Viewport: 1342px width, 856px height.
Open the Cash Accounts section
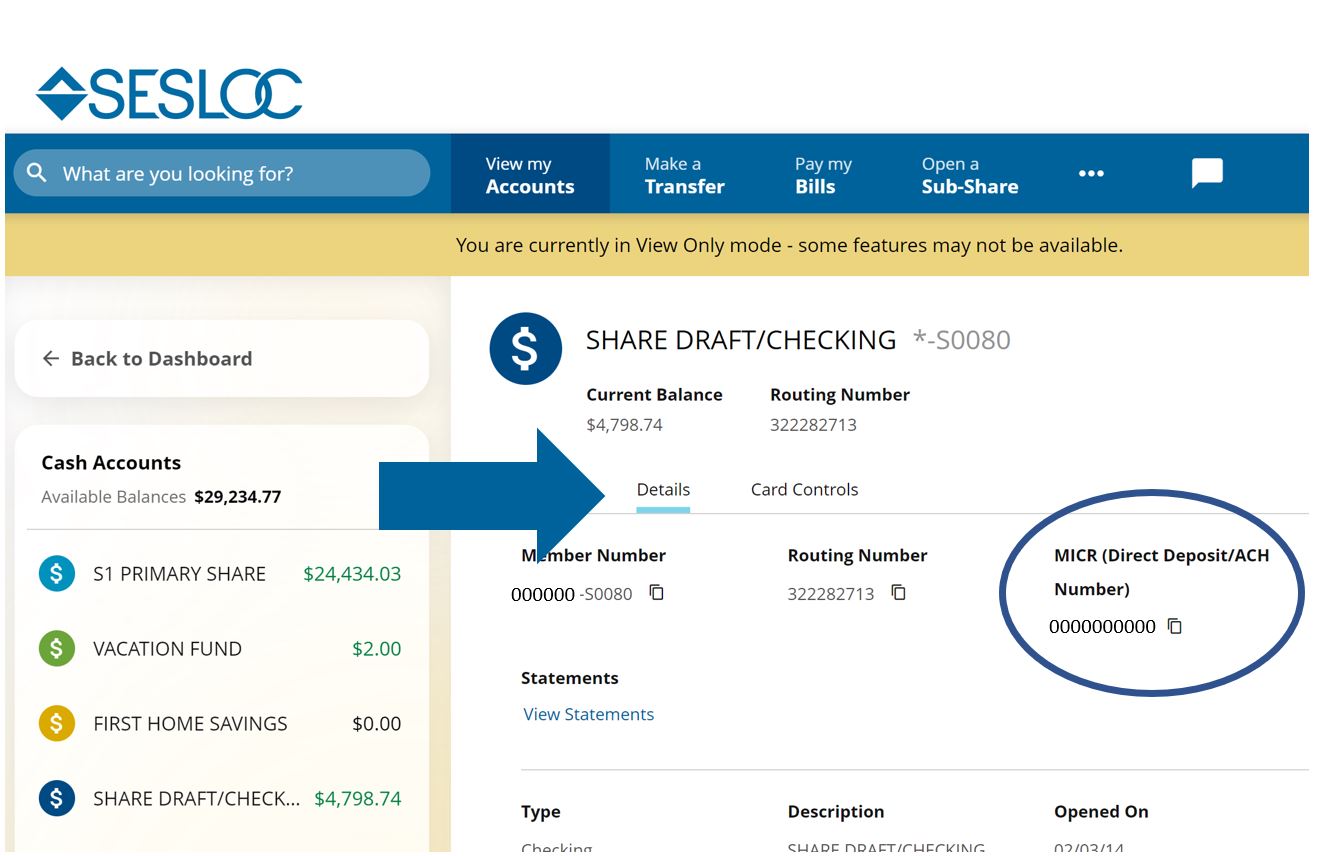[x=110, y=462]
